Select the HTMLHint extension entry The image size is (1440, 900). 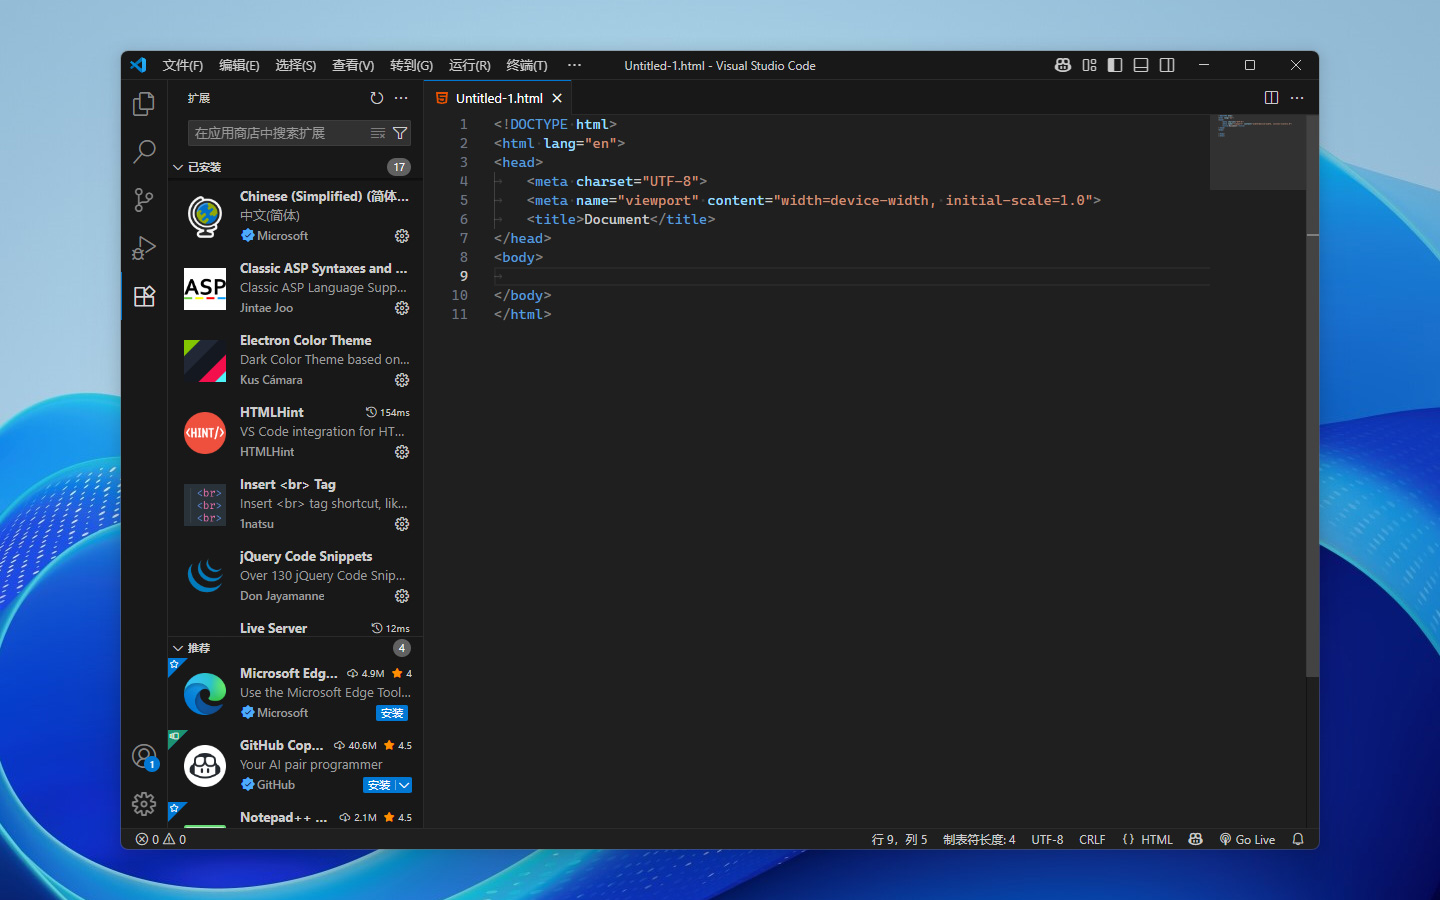pos(295,432)
